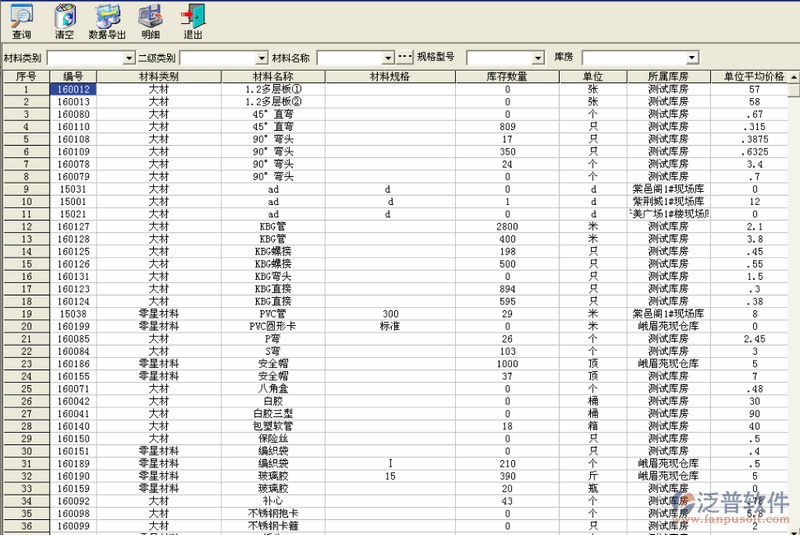Select cell with code 160012
Screen dimensions: 800x535
[73, 89]
